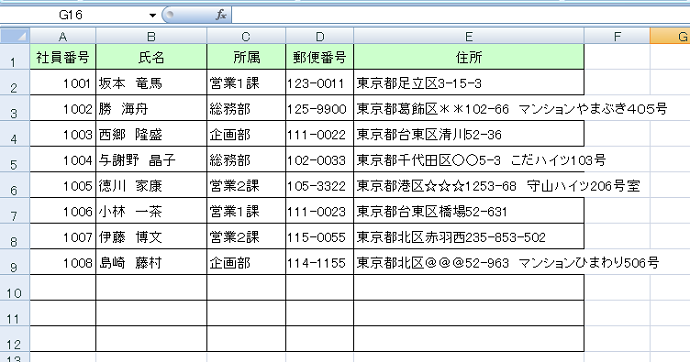Select 営業2課 cell in row 8

pyautogui.click(x=246, y=237)
